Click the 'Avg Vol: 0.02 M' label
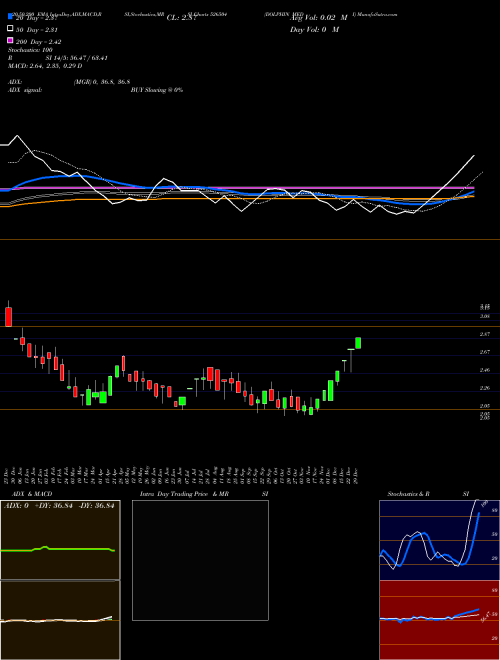 click(319, 18)
